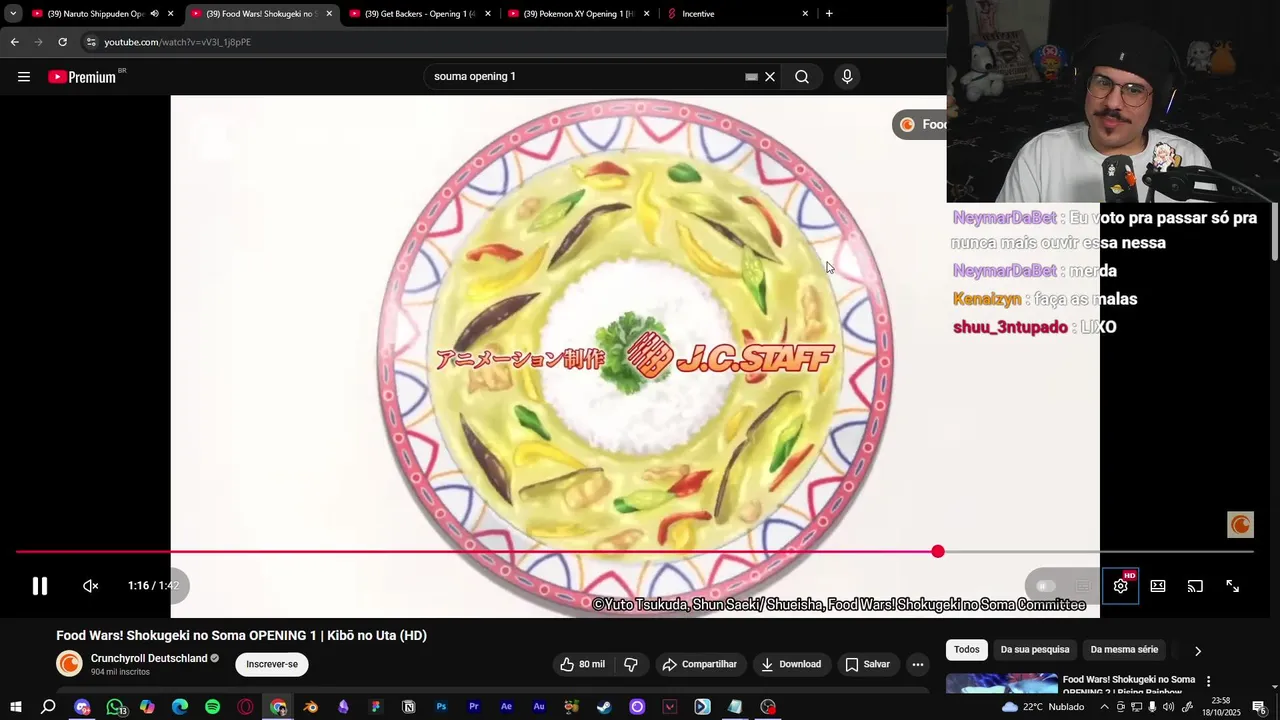Subscribe with Inscrever-se button
Image resolution: width=1280 pixels, height=720 pixels.
click(272, 664)
